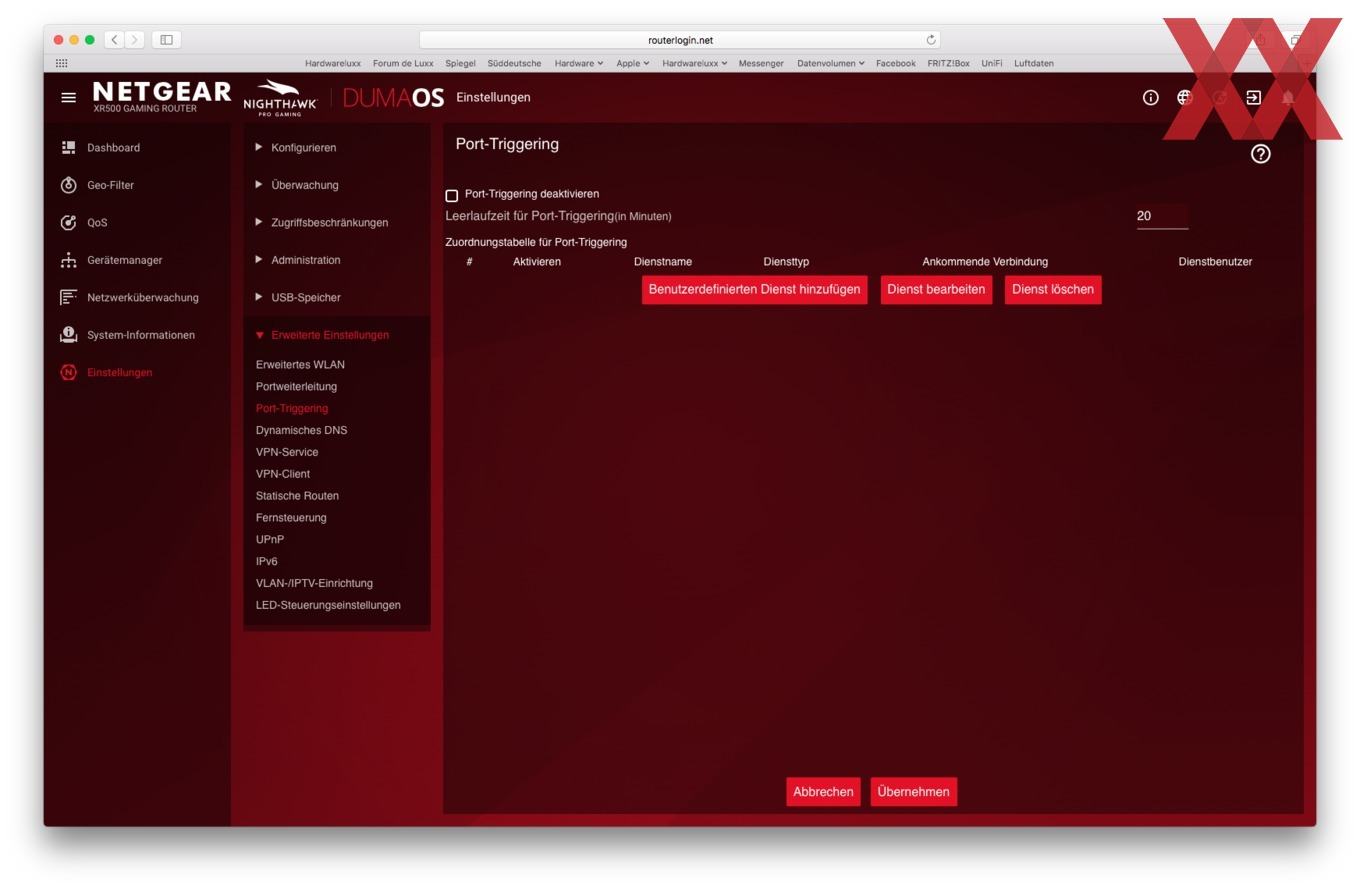Viewport: 1360px width, 889px height.
Task: Open the Facebook bookmark
Action: click(x=895, y=63)
